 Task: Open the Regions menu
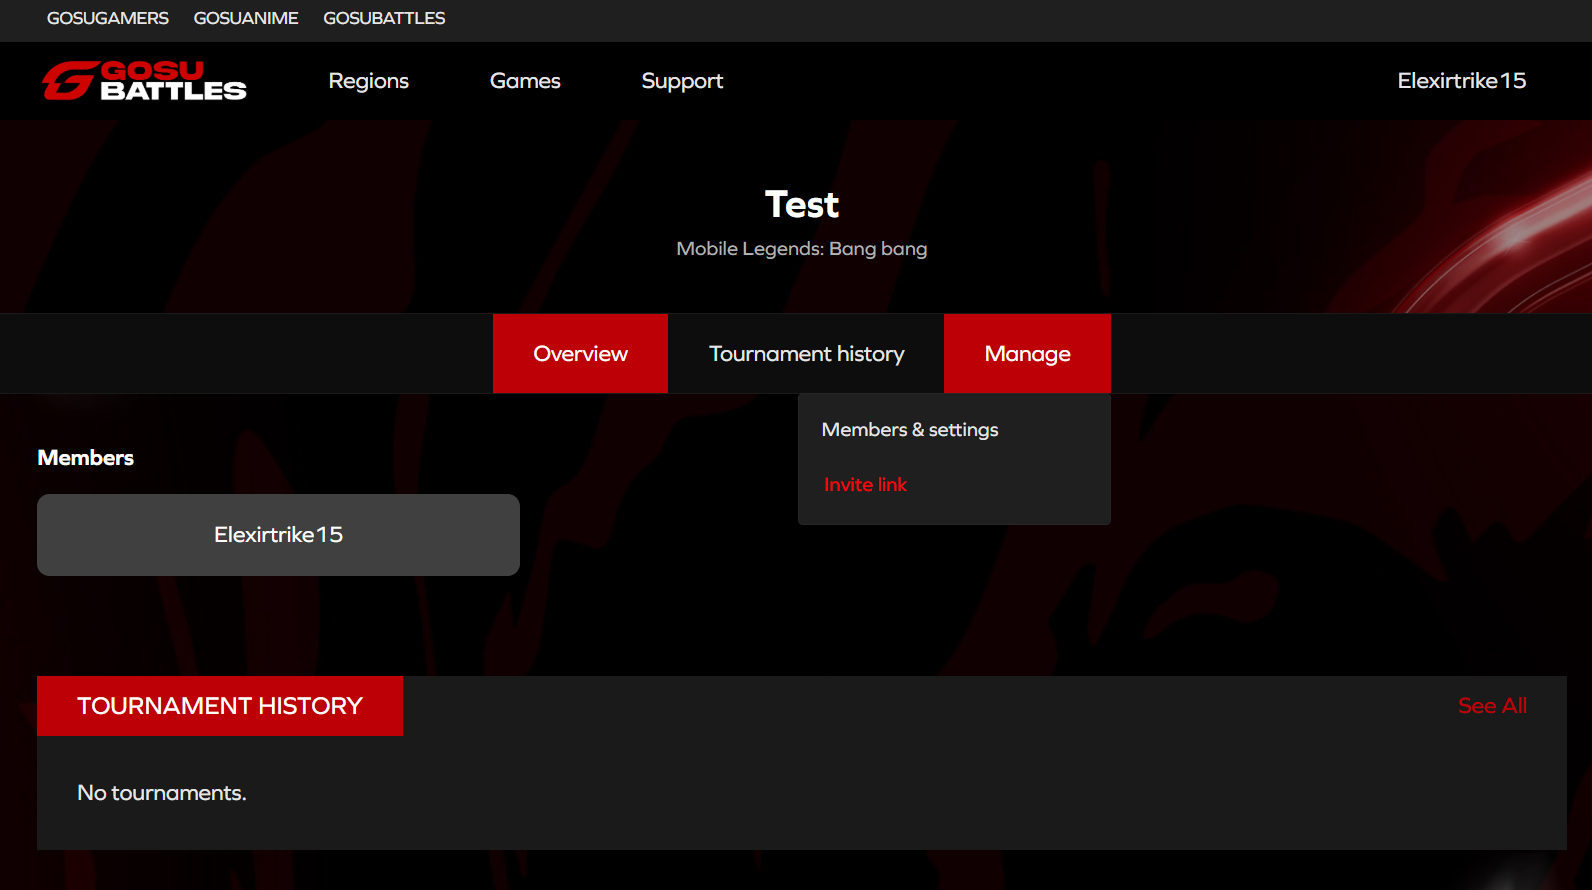tap(369, 81)
